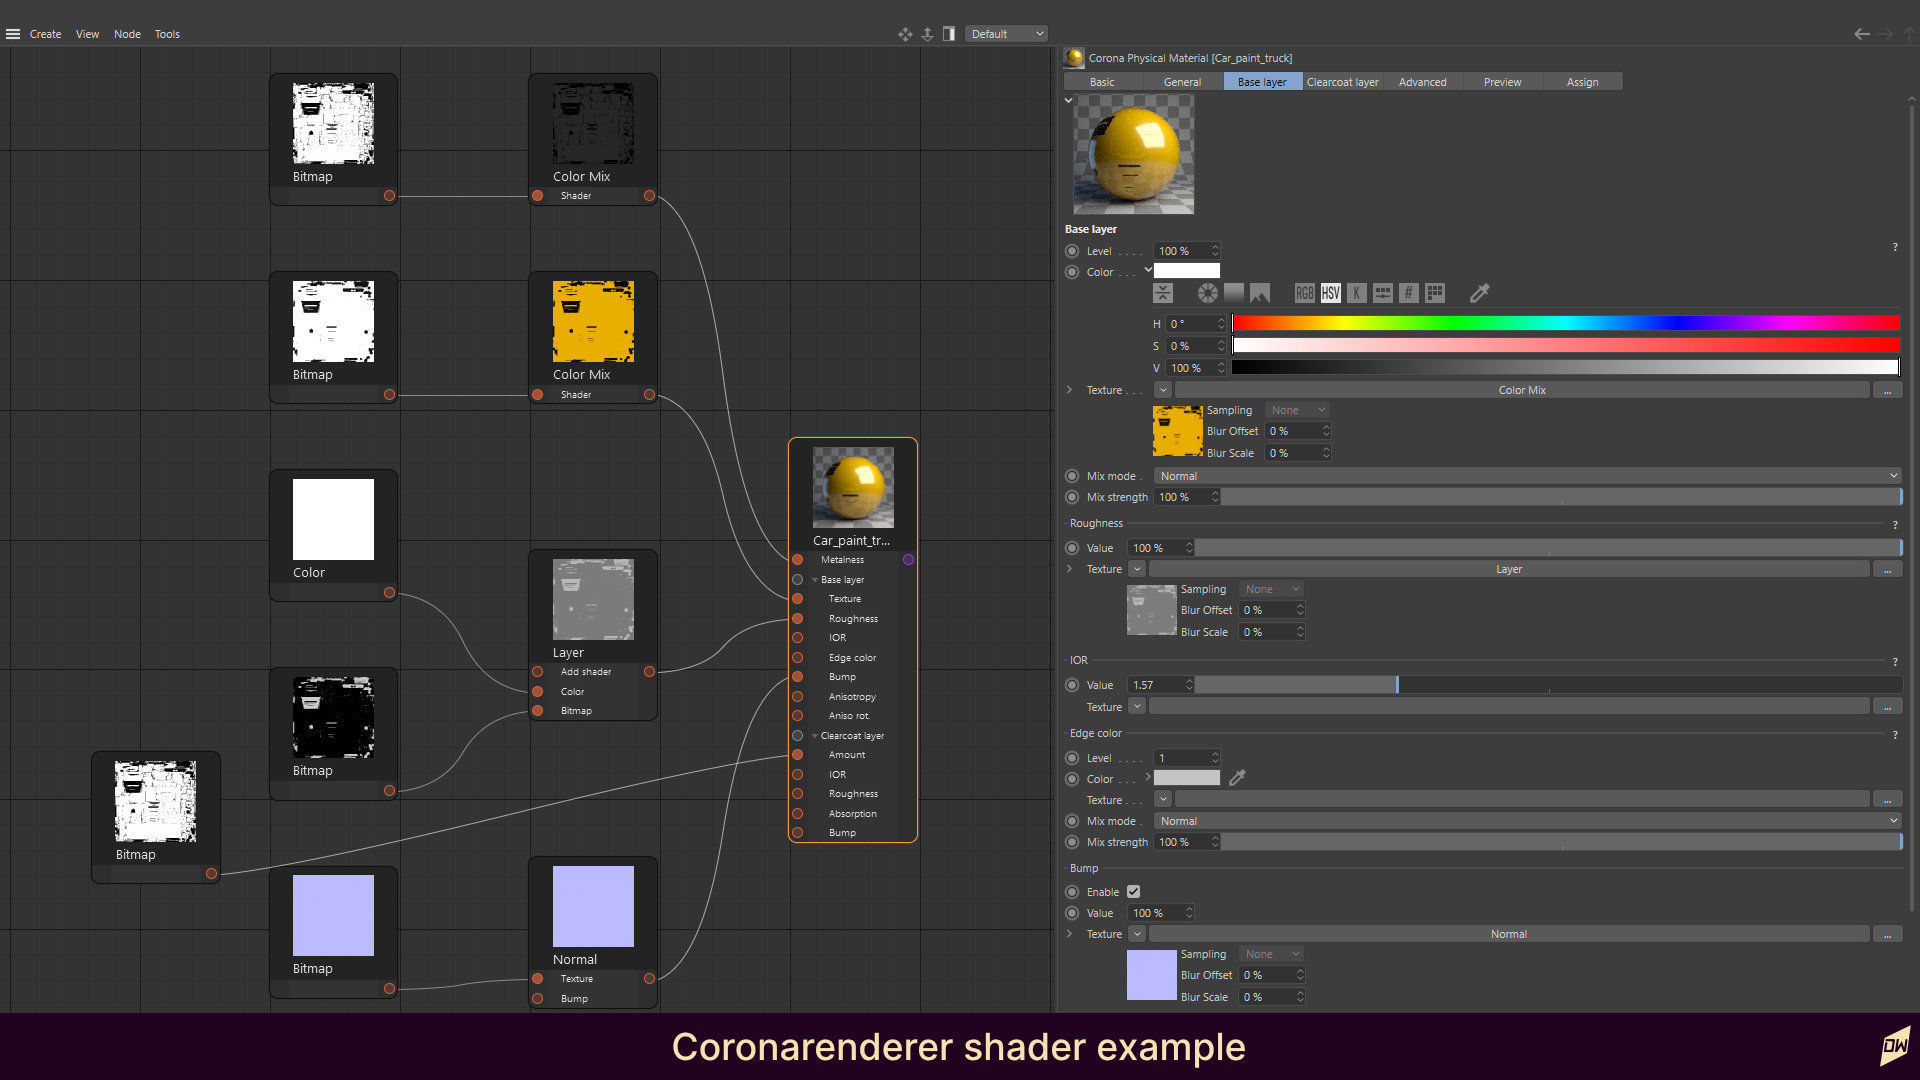Switch color picker to RGB mode
The width and height of the screenshot is (1920, 1080).
pyautogui.click(x=1304, y=293)
